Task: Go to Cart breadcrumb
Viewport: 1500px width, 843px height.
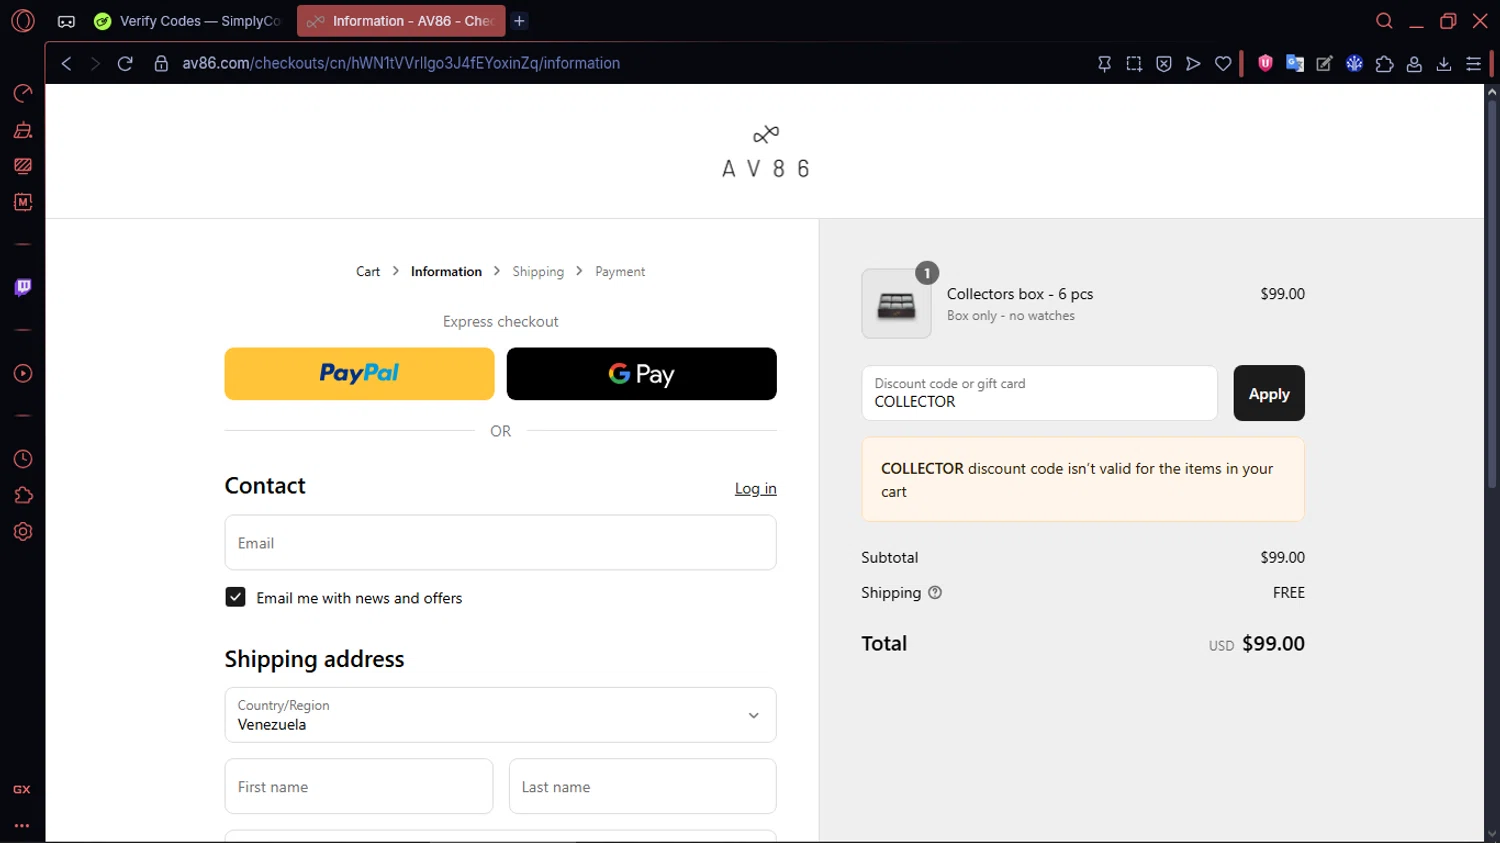Action: pyautogui.click(x=368, y=271)
